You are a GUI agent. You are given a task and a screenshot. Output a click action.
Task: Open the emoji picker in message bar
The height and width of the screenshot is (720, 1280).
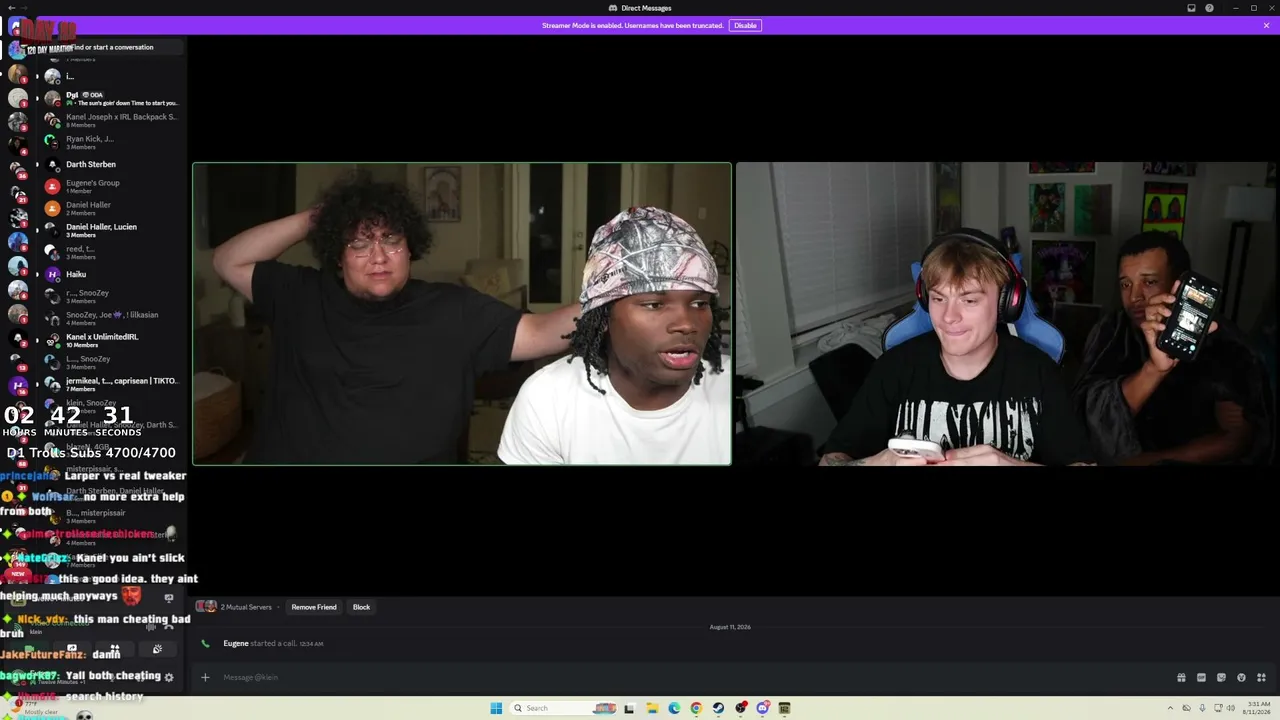tap(1241, 677)
